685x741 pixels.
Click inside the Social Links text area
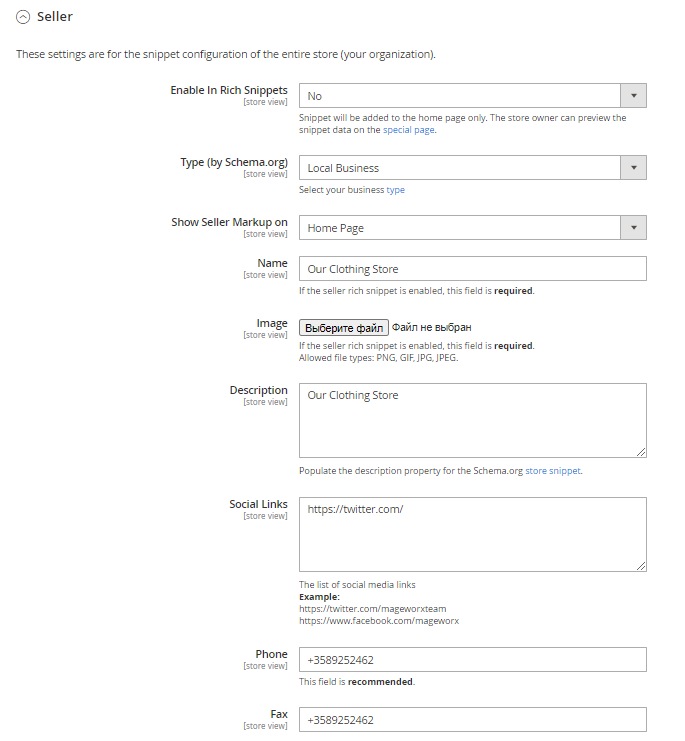[472, 535]
